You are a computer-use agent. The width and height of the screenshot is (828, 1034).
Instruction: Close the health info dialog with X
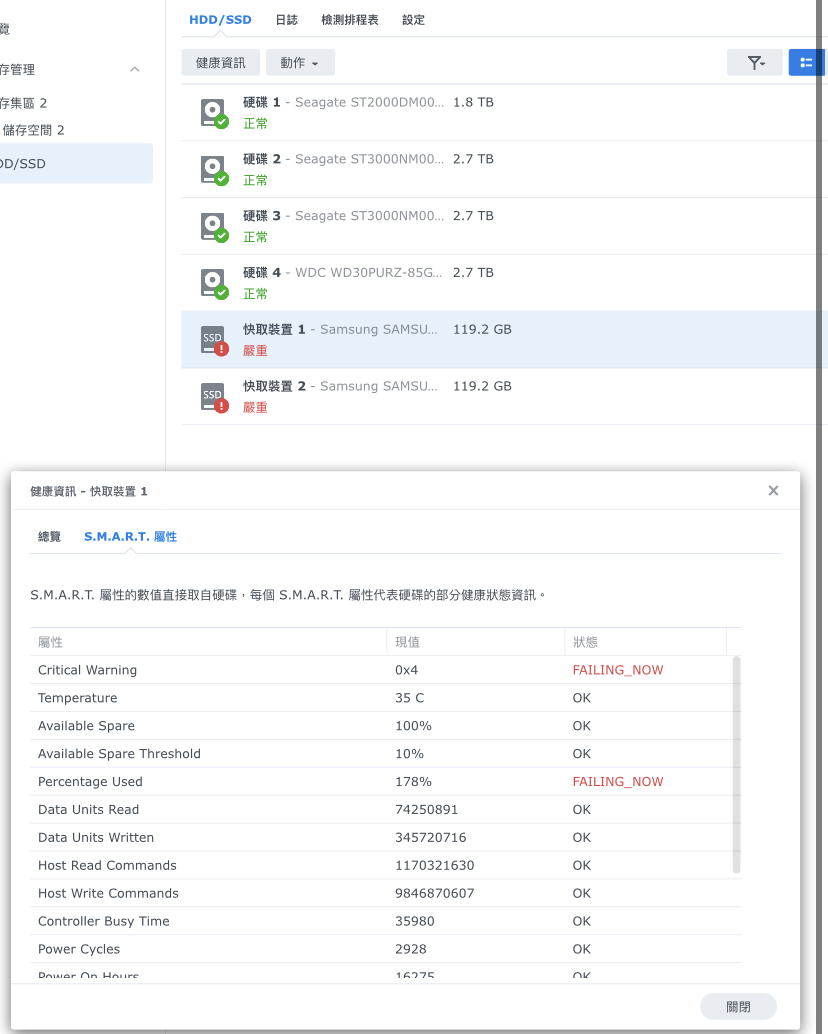pos(773,491)
